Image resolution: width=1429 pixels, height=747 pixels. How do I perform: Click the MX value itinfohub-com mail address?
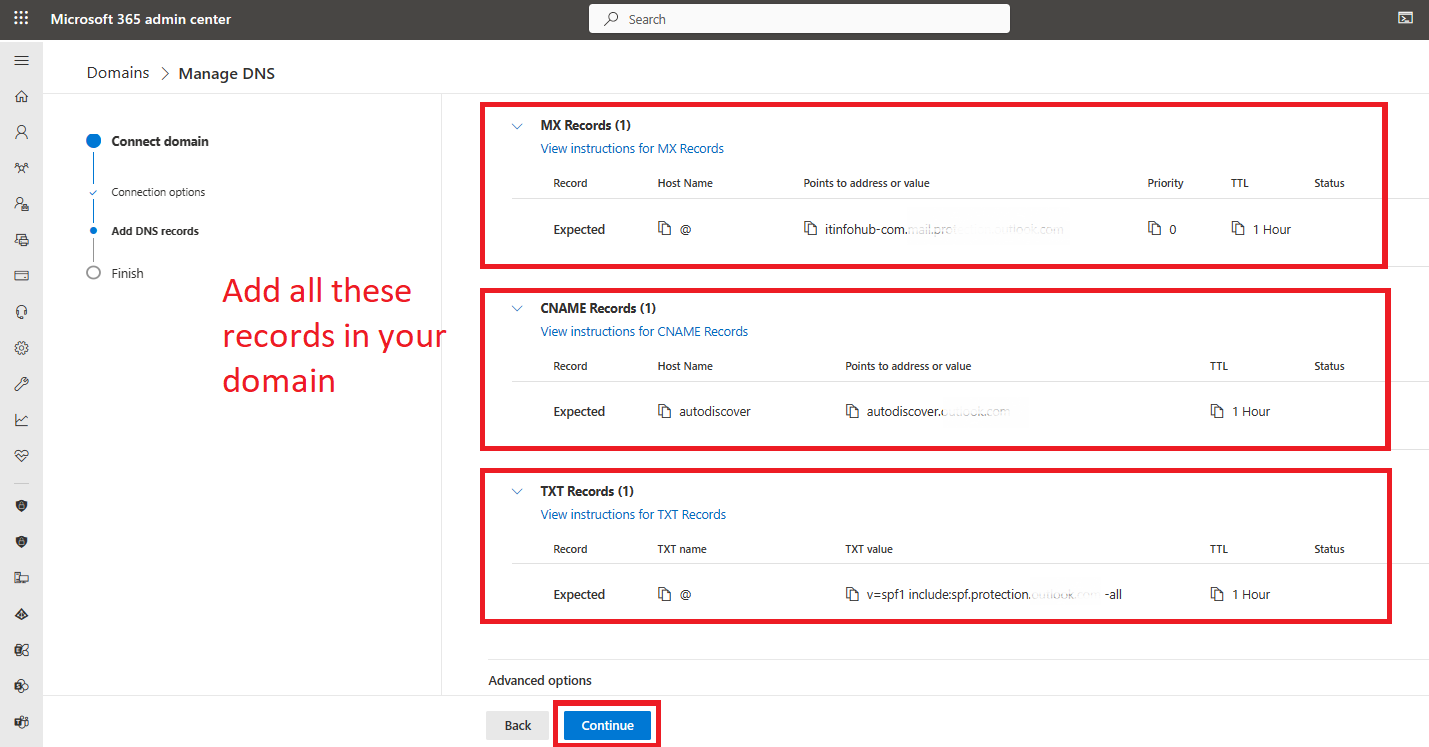pyautogui.click(x=944, y=229)
